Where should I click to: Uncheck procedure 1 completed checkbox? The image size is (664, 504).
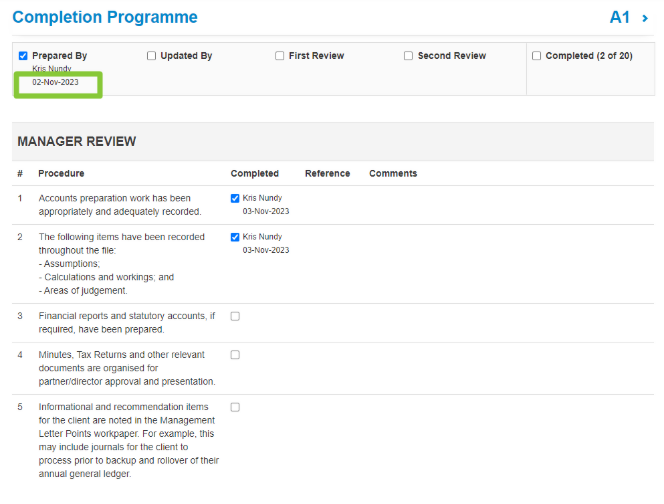pos(235,199)
